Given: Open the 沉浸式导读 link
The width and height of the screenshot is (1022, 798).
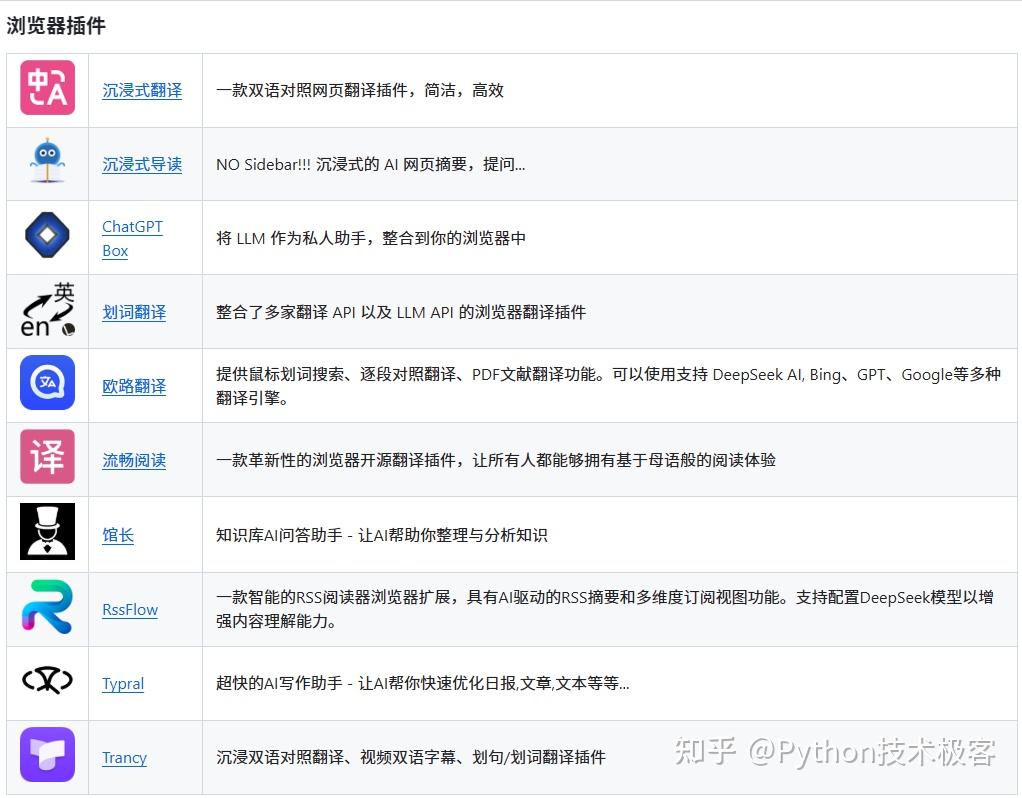Looking at the screenshot, I should tap(142, 164).
